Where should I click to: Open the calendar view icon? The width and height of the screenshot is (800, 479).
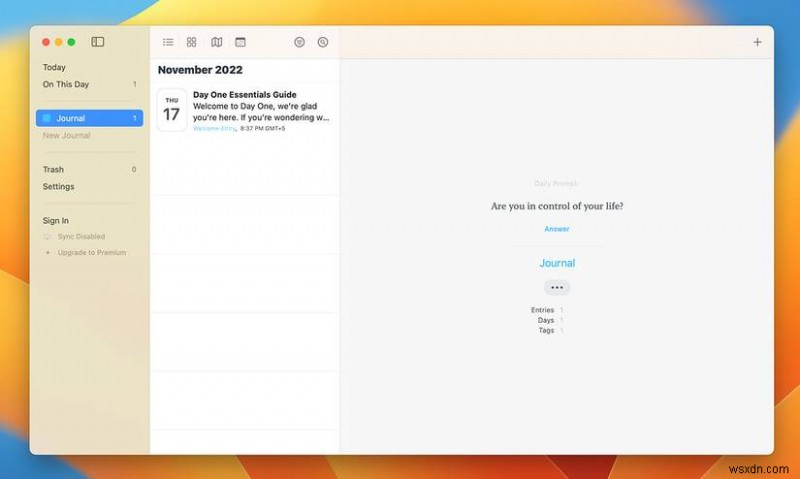pos(240,42)
